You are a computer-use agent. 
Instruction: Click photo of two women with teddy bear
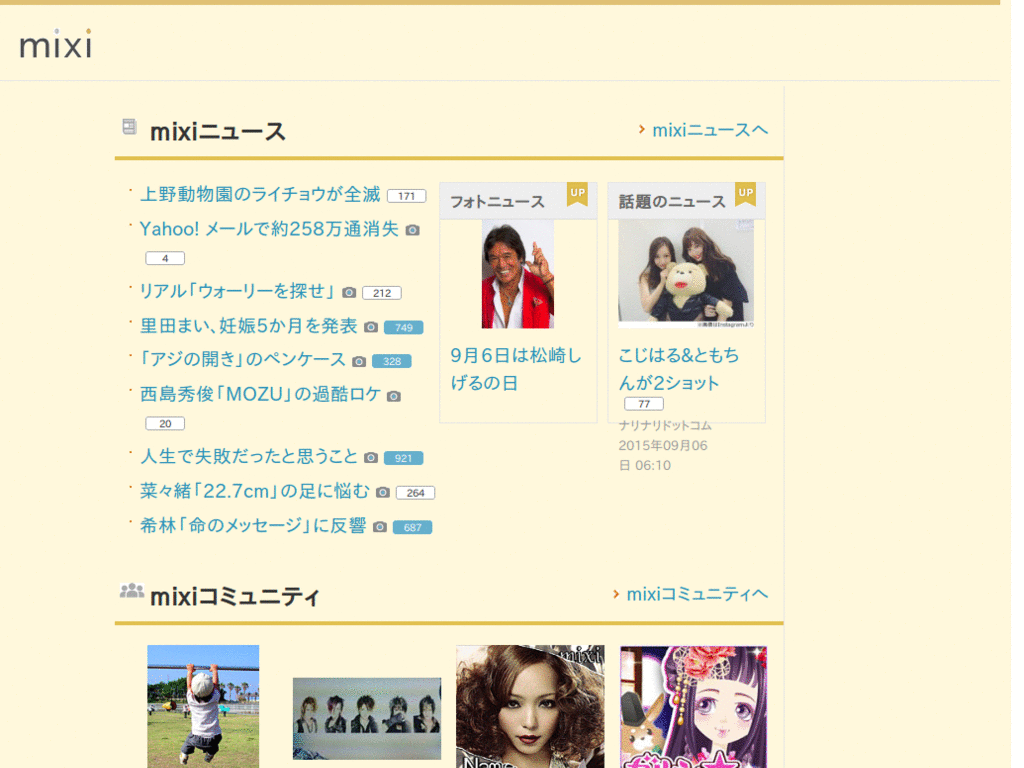(x=686, y=274)
